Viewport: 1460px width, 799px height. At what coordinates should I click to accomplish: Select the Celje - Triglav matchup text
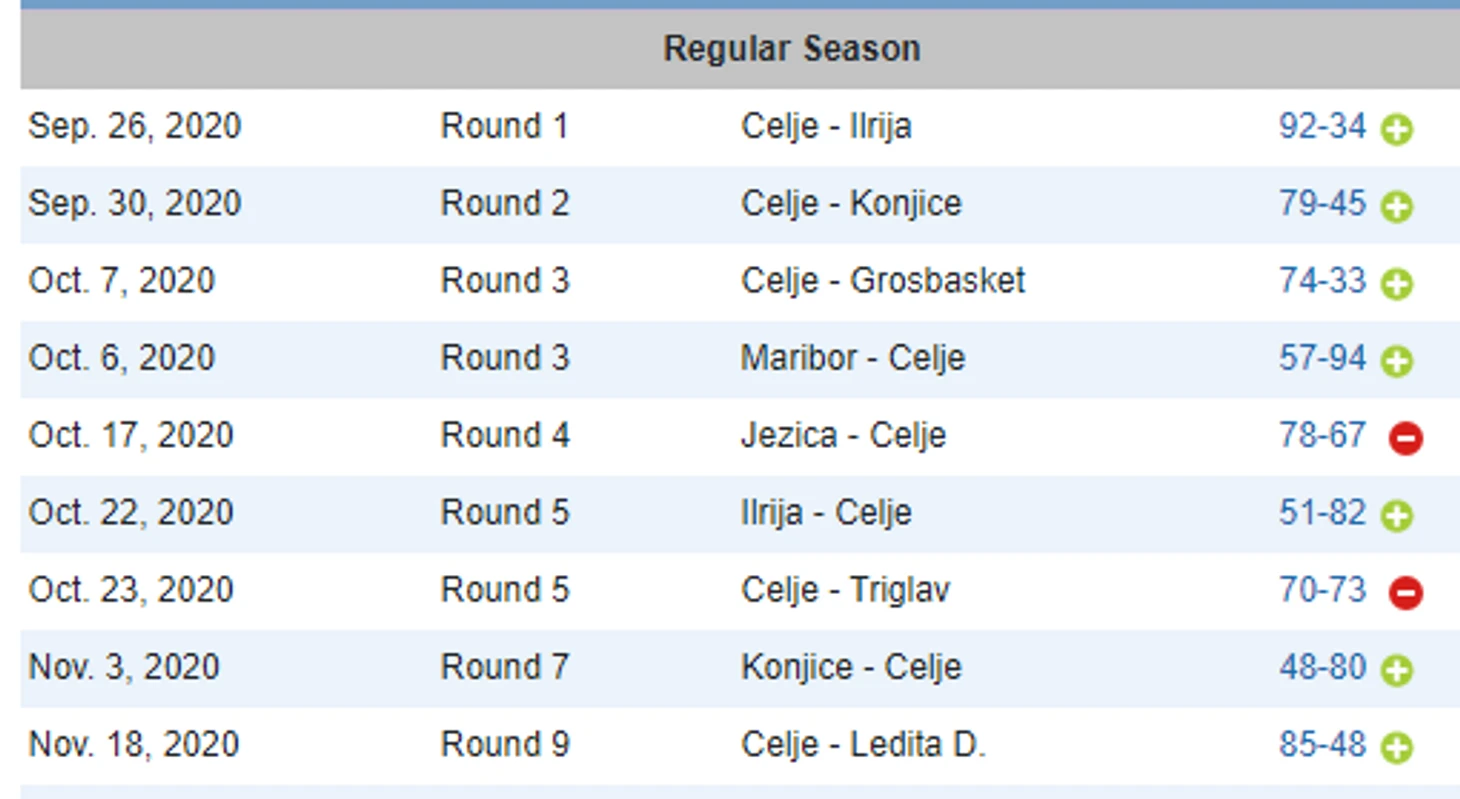pos(845,589)
